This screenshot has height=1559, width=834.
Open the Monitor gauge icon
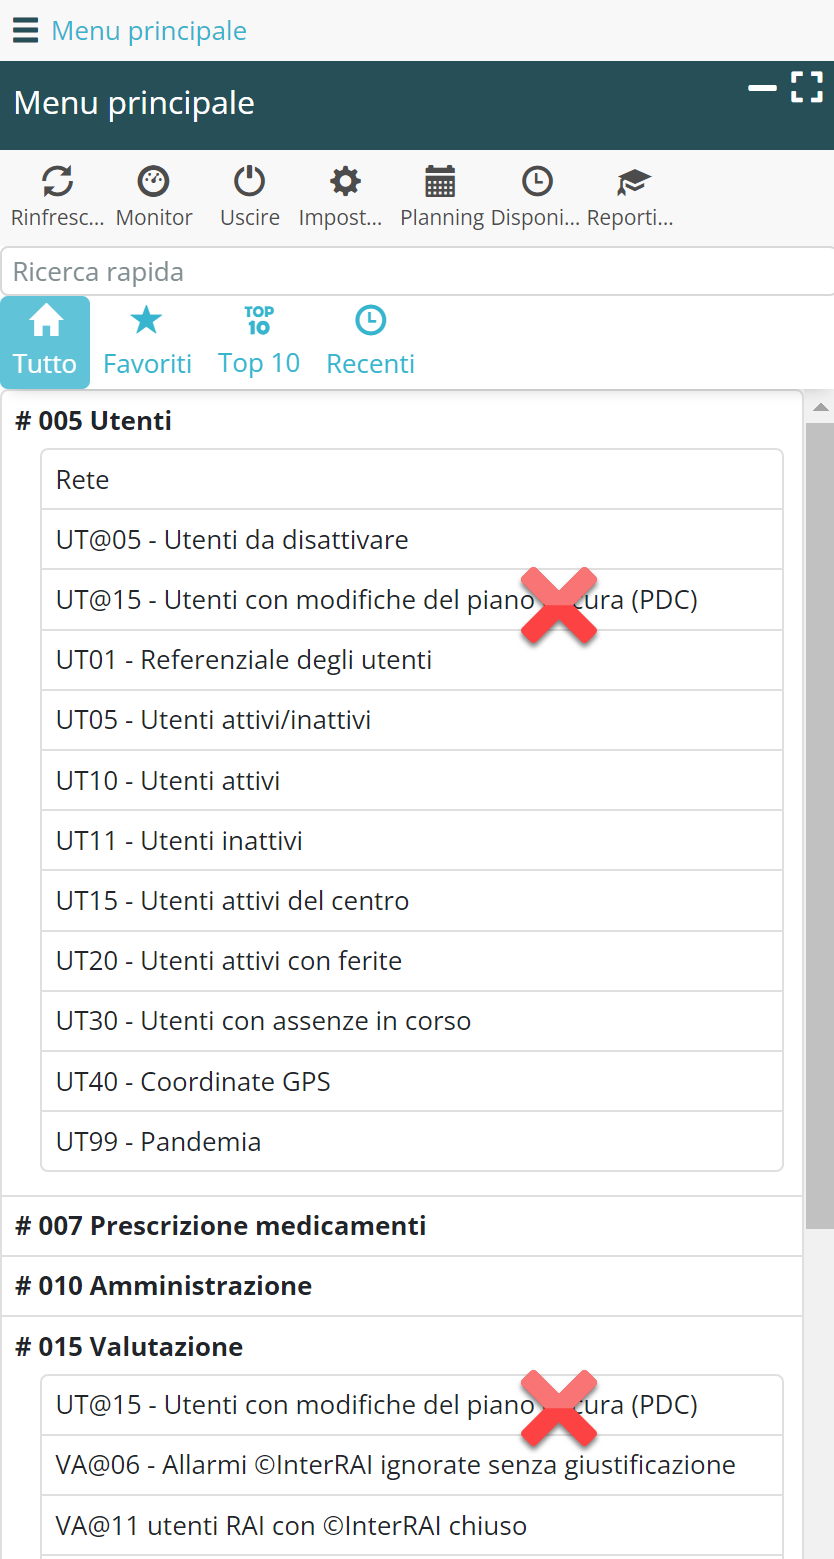153,182
